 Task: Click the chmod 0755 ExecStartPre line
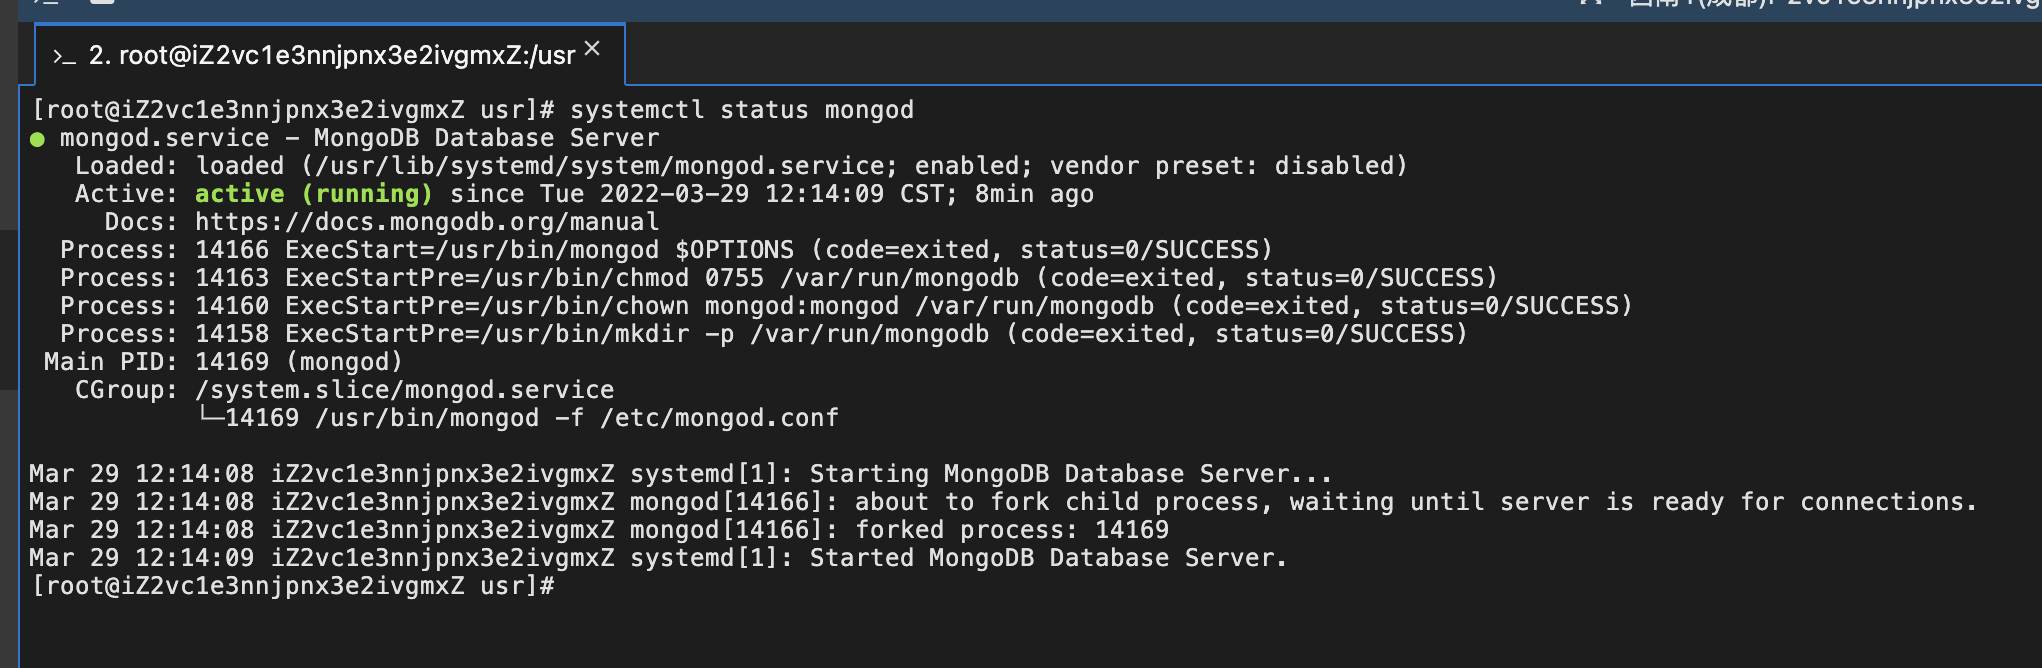(x=779, y=278)
